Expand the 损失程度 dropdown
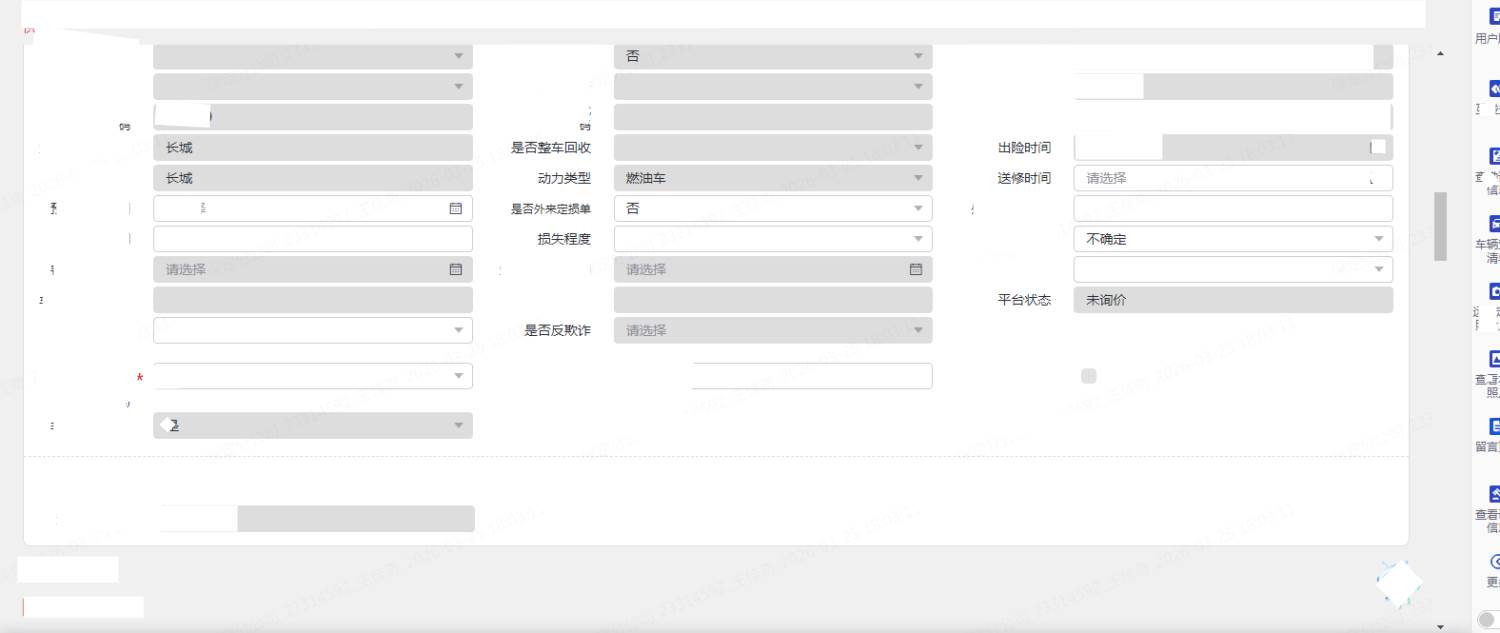This screenshot has height=633, width=1500. [x=772, y=239]
